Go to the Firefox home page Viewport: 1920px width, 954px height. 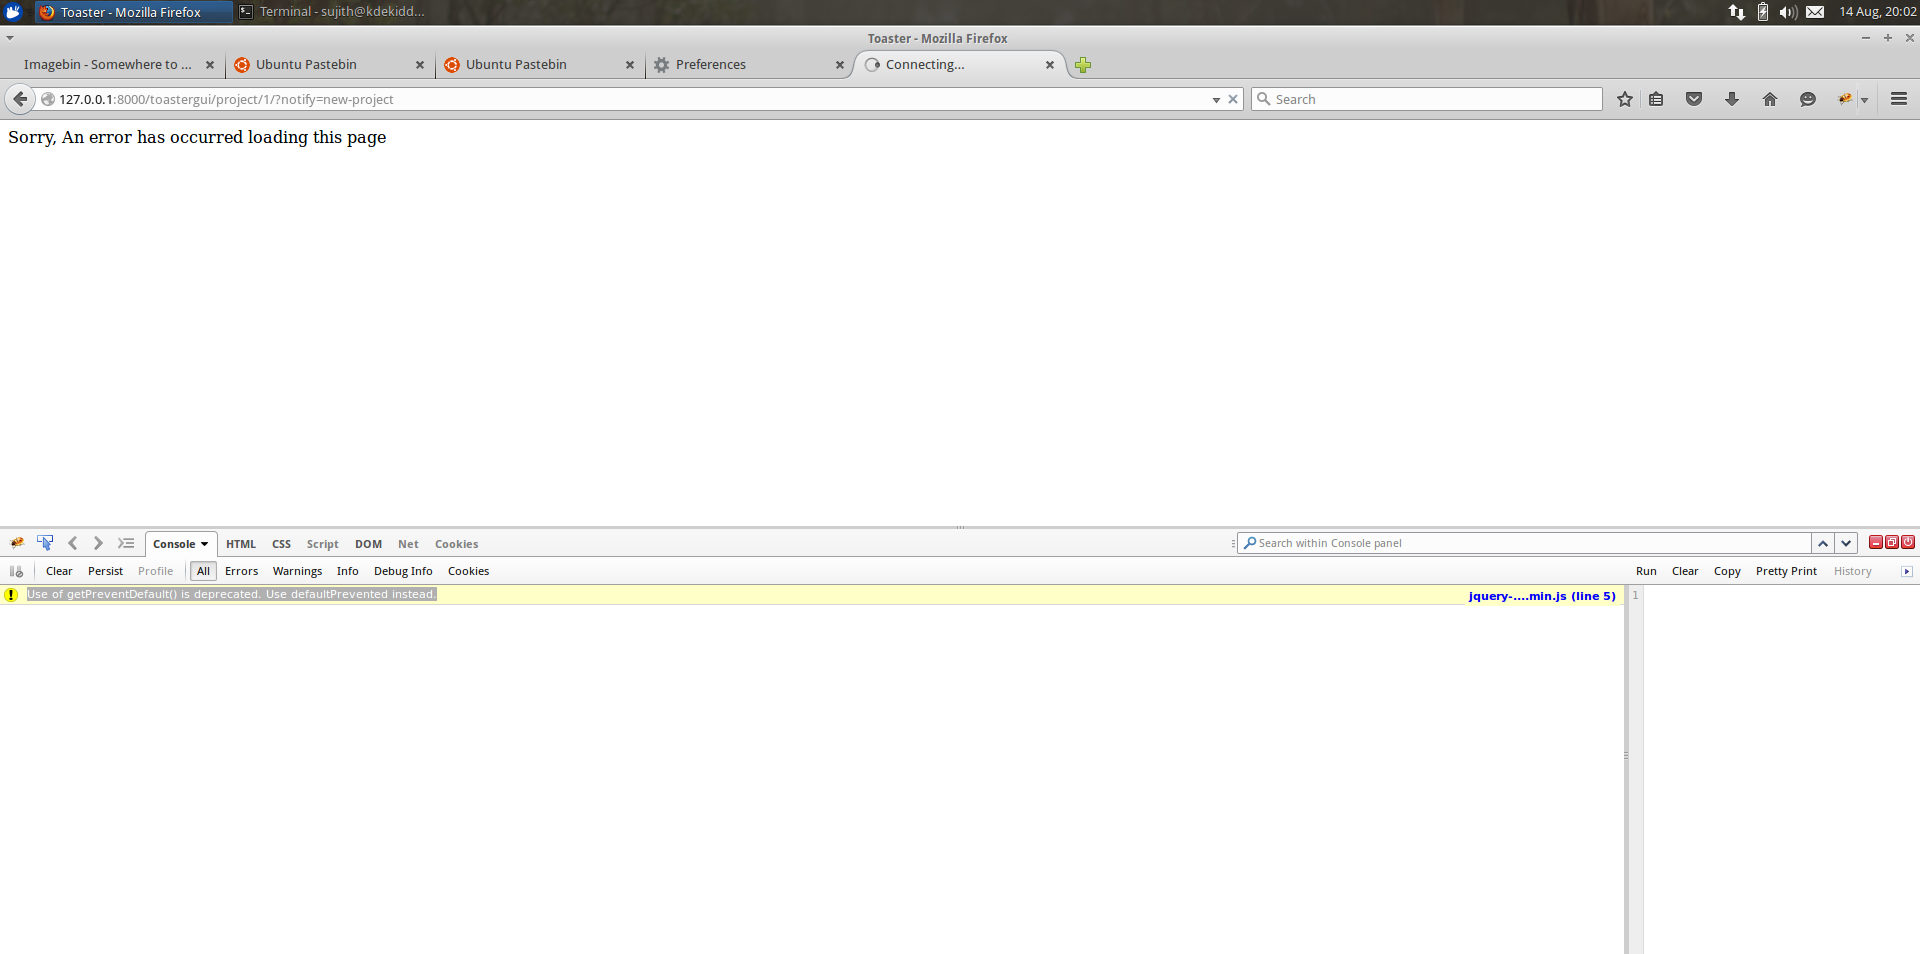tap(1770, 99)
